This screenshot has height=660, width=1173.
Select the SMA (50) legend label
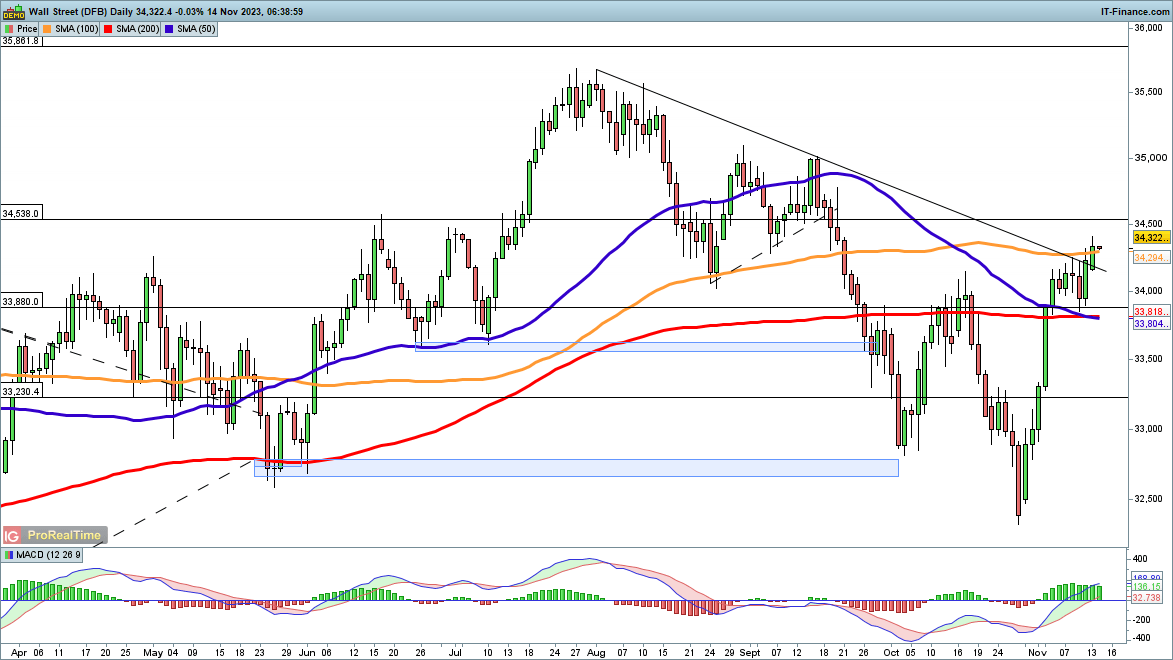(x=194, y=29)
